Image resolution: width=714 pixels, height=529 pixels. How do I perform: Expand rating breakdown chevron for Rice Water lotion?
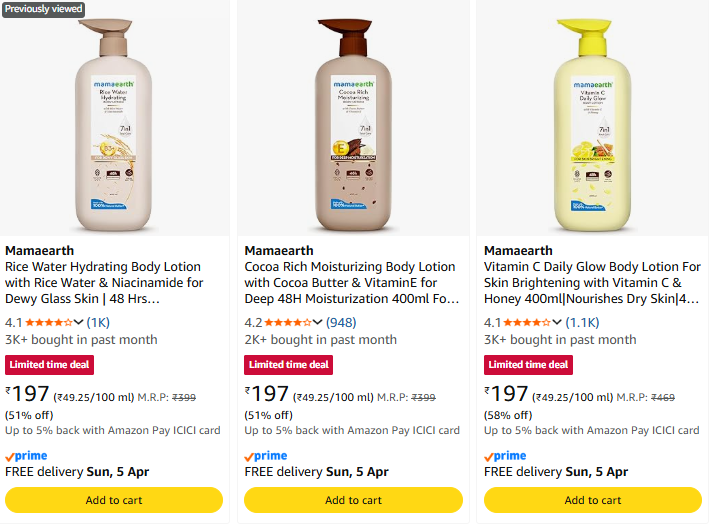pos(79,323)
